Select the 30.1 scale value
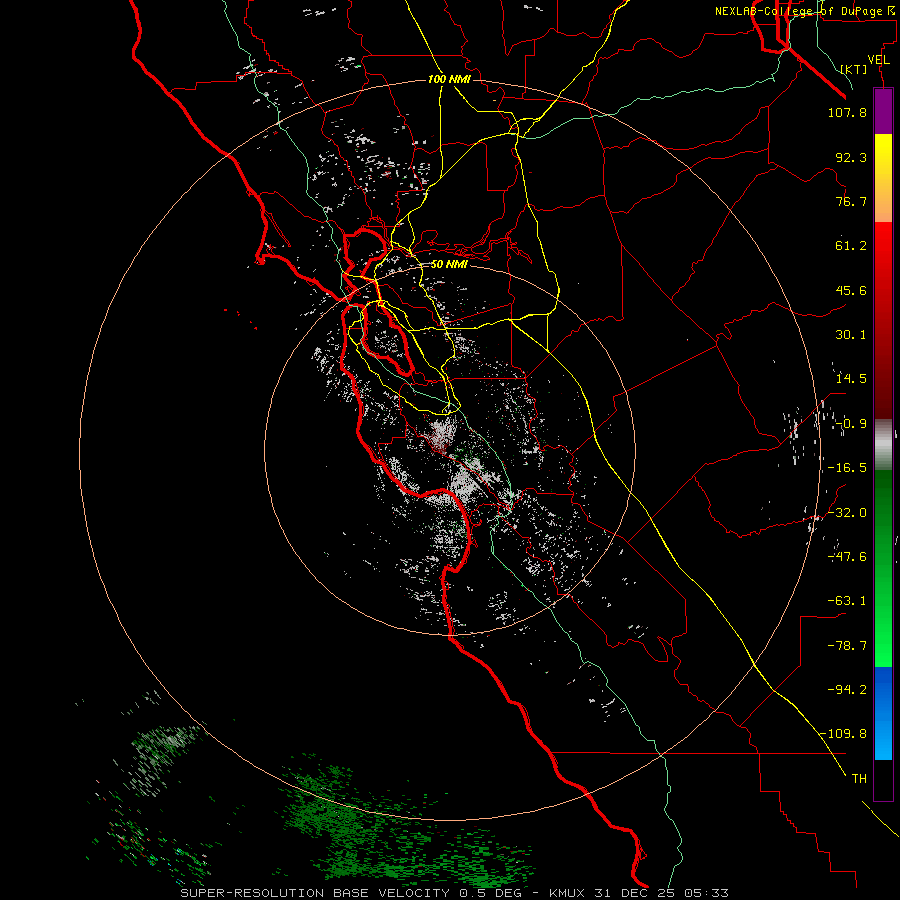Screen dimensions: 900x900 pos(851,335)
